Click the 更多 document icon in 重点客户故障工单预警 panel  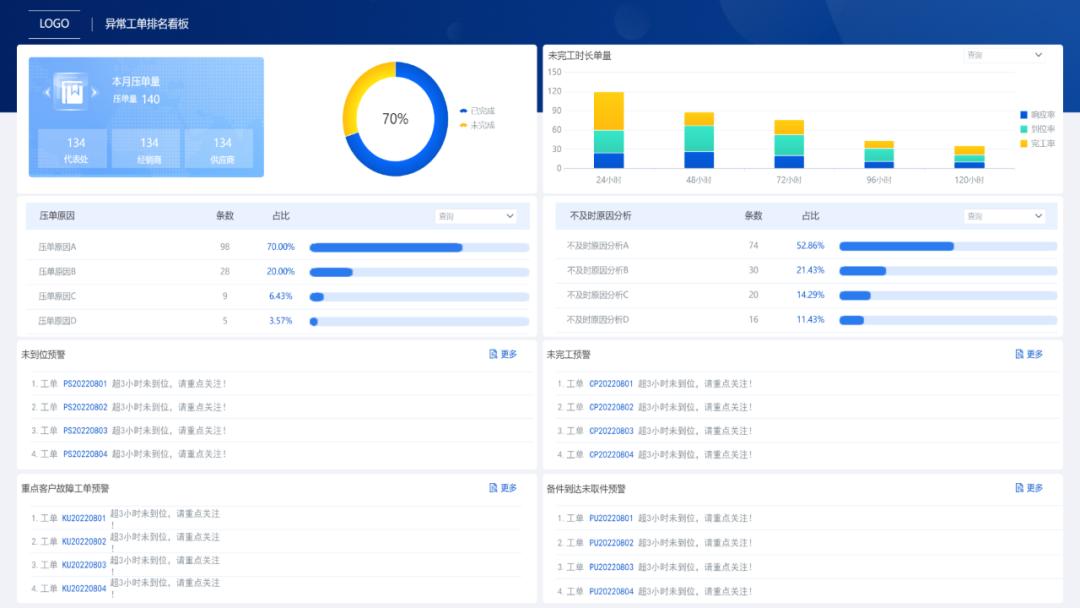click(493, 488)
